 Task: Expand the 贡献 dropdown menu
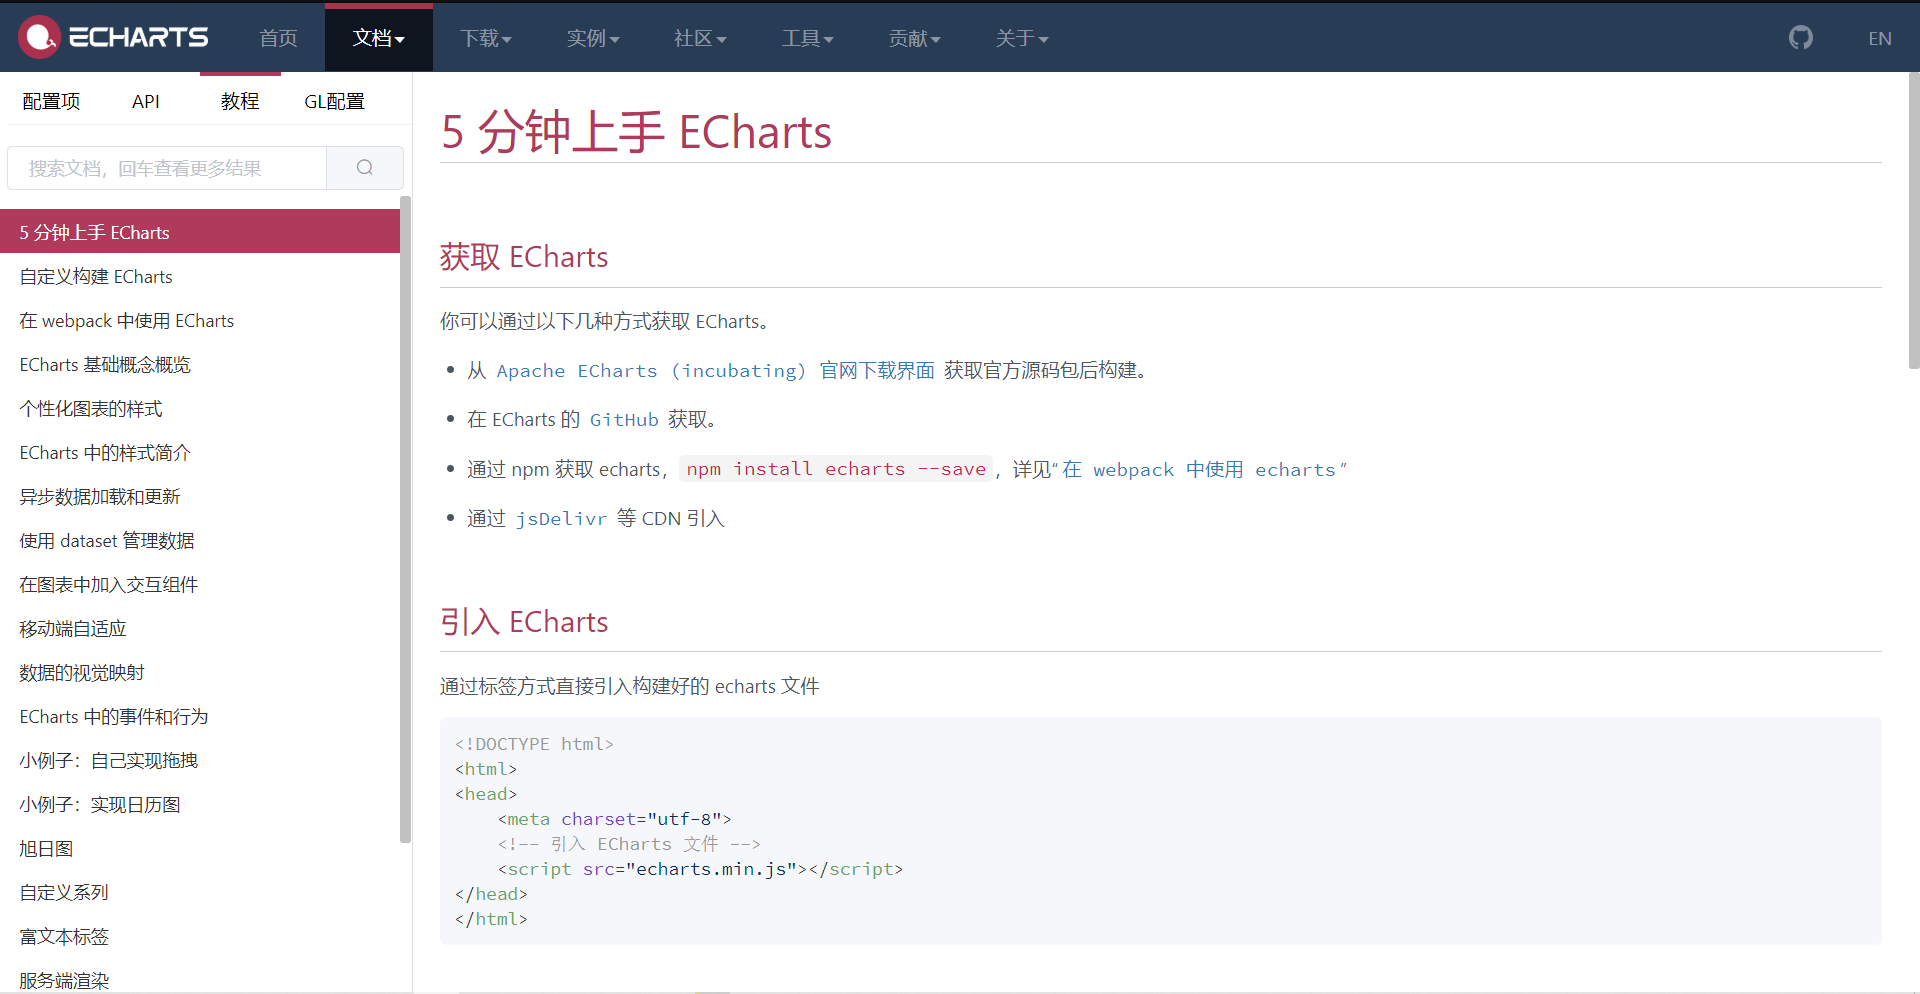click(x=915, y=38)
